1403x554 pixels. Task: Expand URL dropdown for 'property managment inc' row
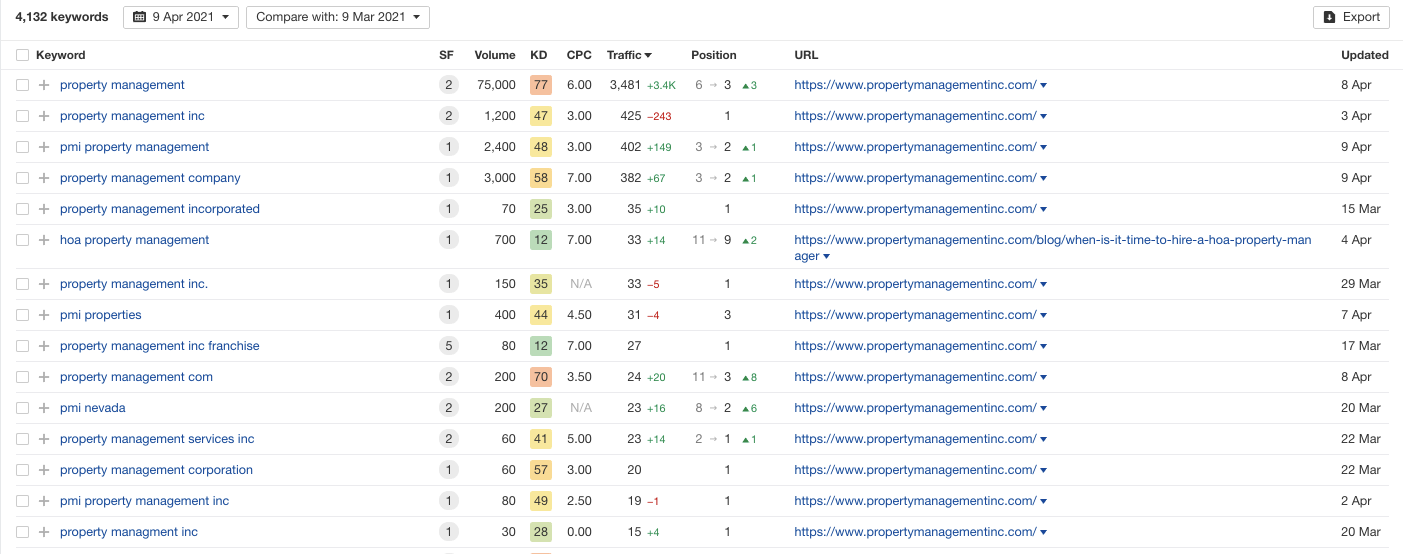(1044, 533)
